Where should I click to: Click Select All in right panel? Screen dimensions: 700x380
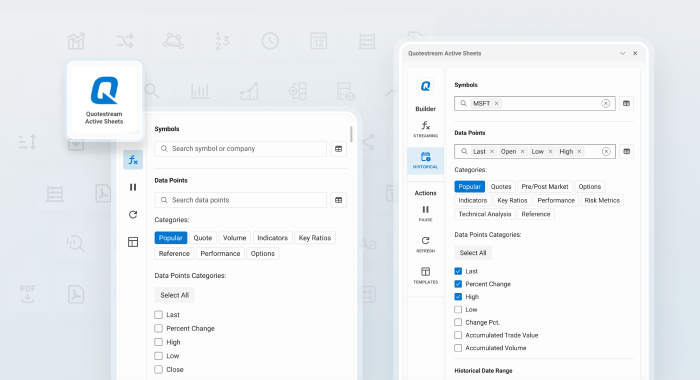click(473, 253)
